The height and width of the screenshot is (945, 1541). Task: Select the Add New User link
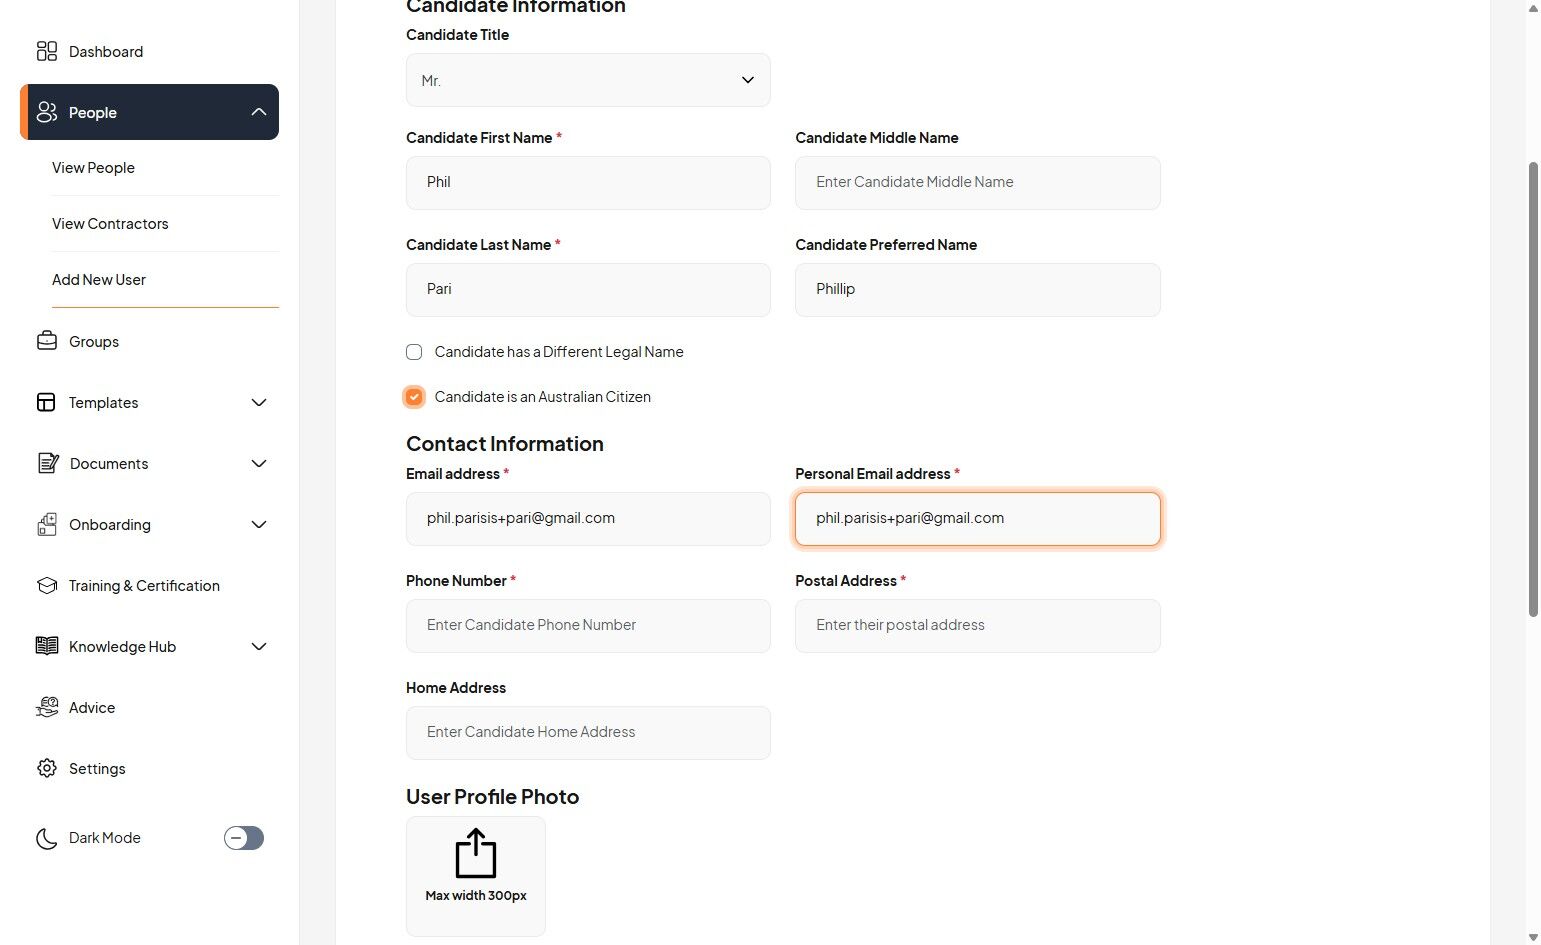coord(99,280)
